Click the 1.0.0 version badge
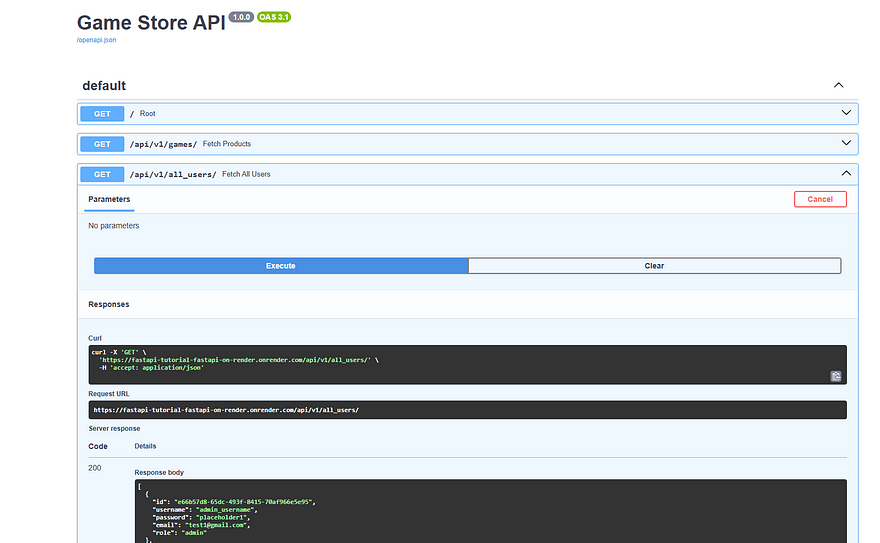The width and height of the screenshot is (880, 543). point(241,18)
